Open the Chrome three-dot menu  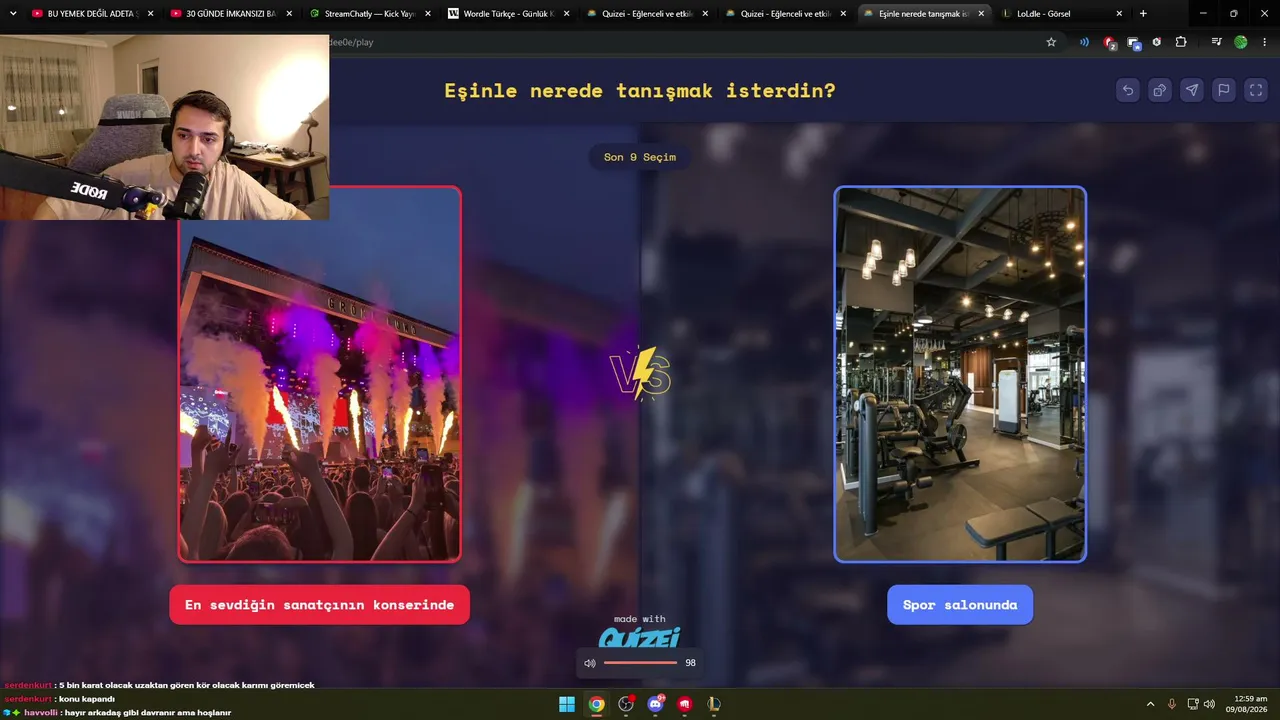point(1265,42)
